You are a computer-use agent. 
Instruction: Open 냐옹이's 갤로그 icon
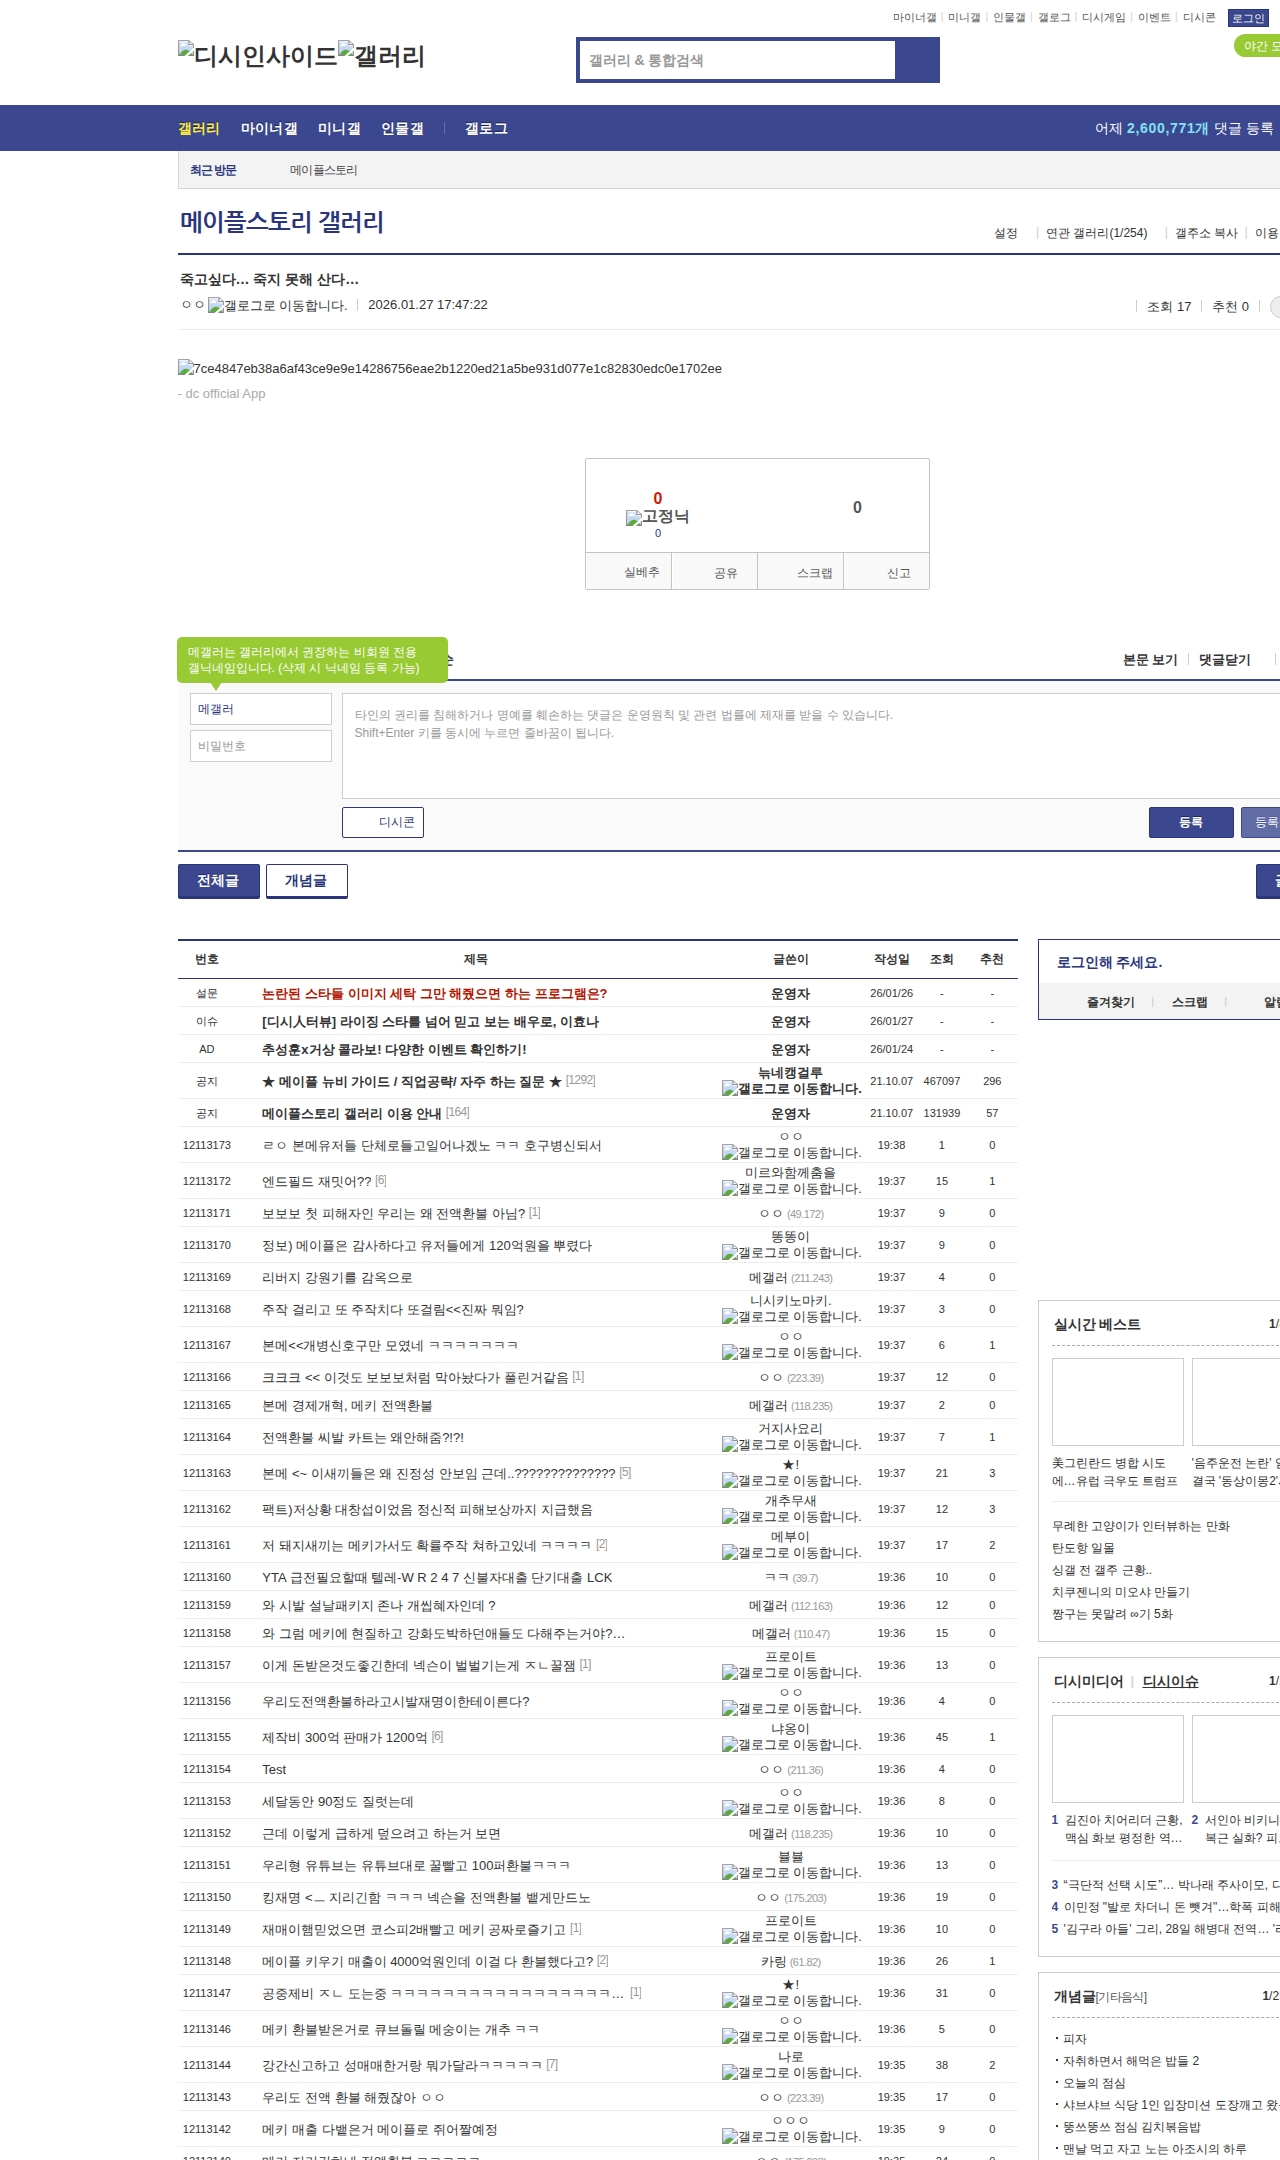pyautogui.click(x=791, y=1745)
